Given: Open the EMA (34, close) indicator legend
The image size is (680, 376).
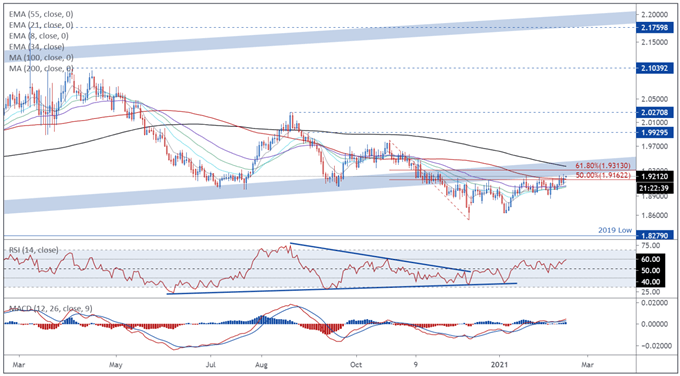Looking at the screenshot, I should [x=36, y=46].
